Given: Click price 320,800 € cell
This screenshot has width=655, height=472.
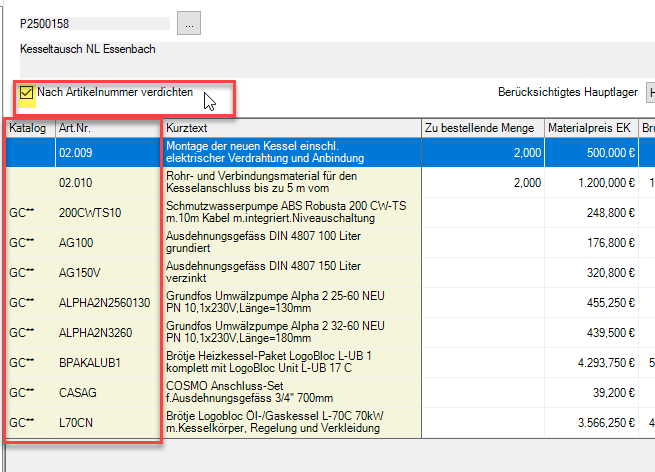Looking at the screenshot, I should tap(591, 273).
